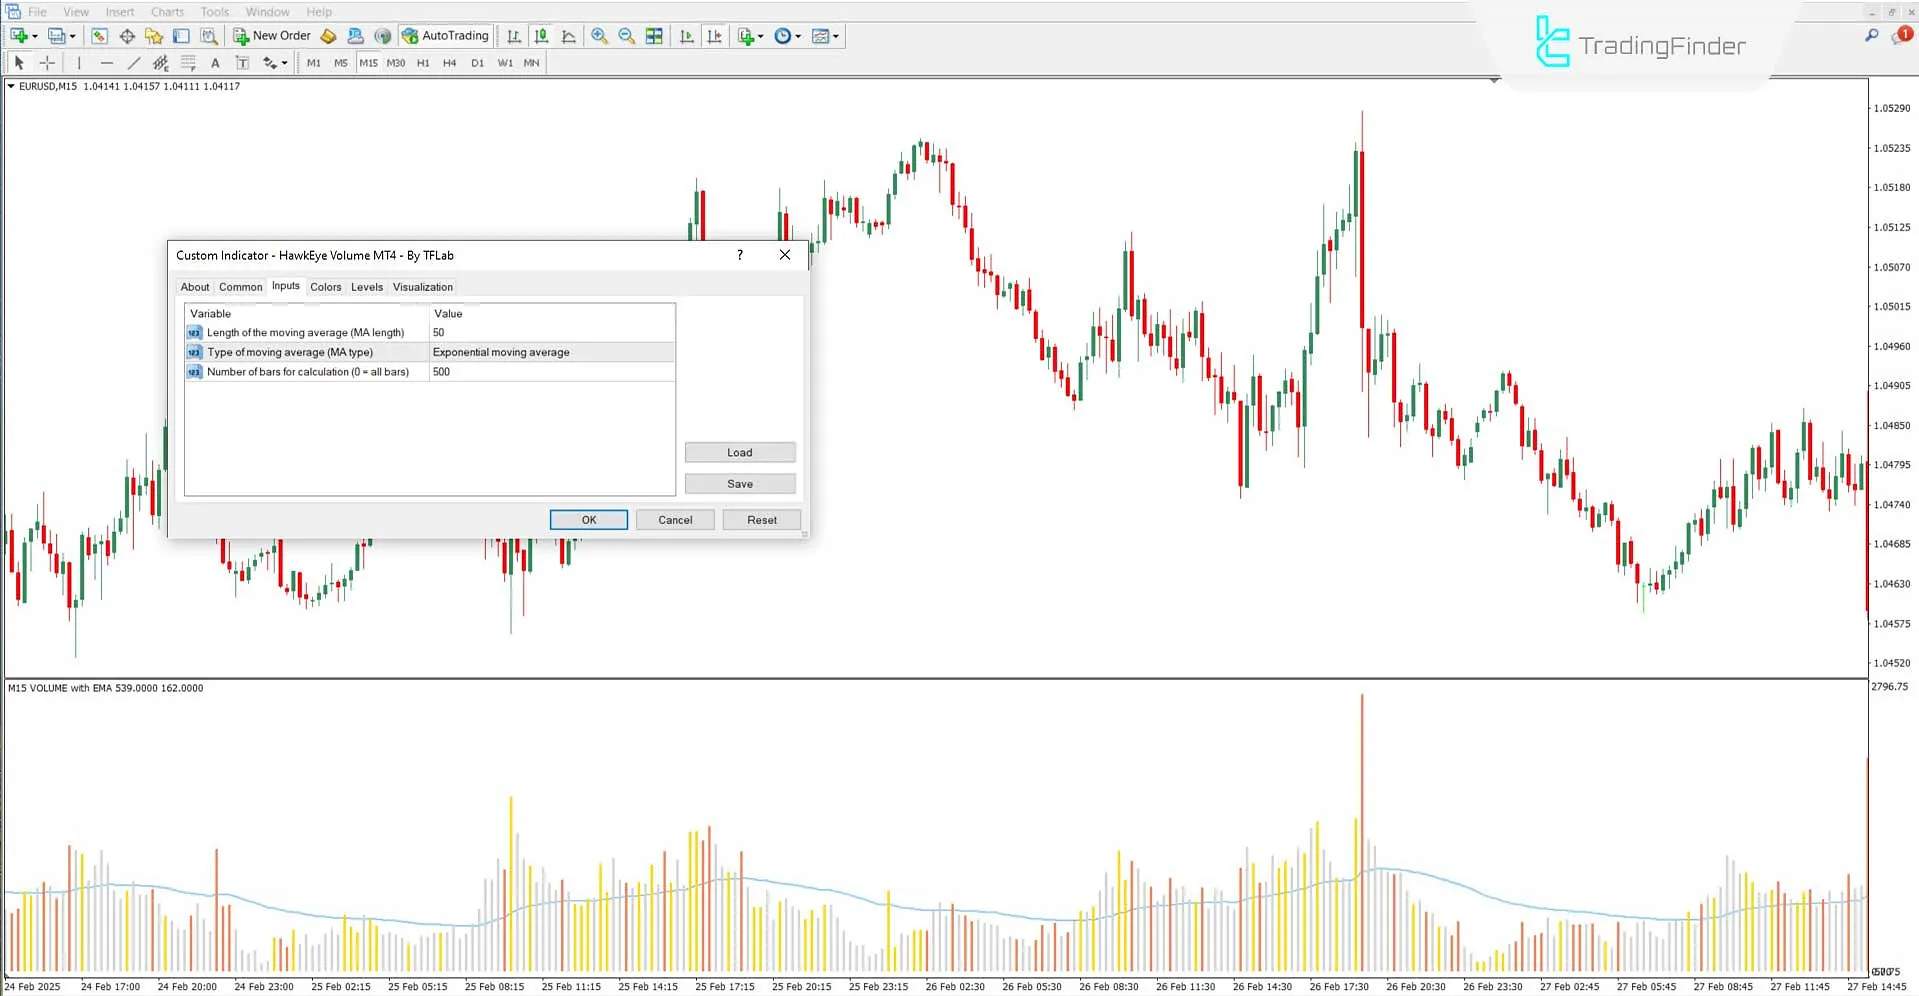The width and height of the screenshot is (1919, 996).
Task: Click the Tile Windows icon
Action: pyautogui.click(x=653, y=36)
